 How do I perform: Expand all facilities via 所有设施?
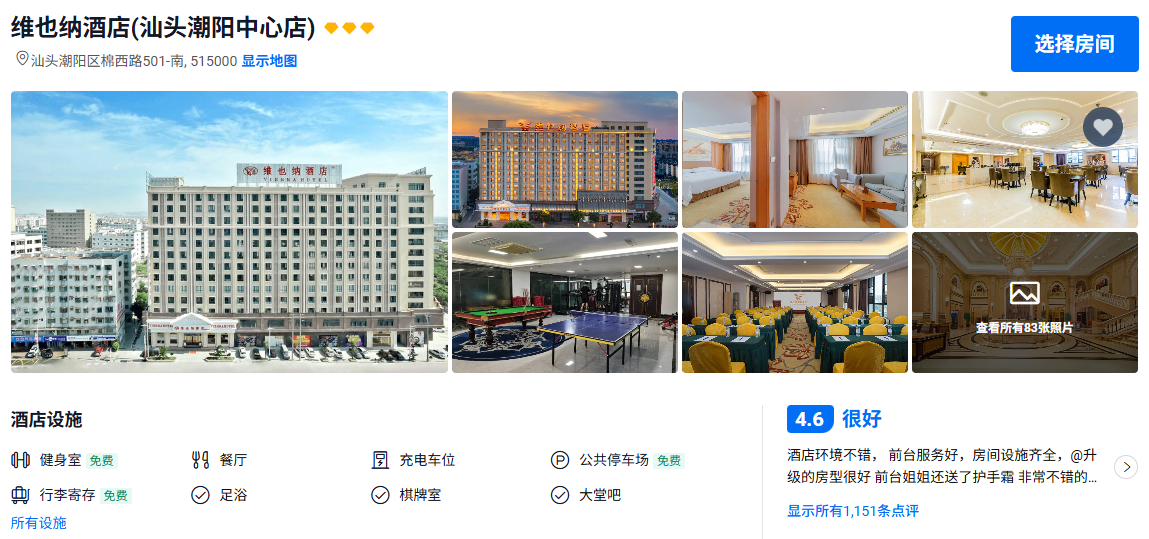(38, 523)
